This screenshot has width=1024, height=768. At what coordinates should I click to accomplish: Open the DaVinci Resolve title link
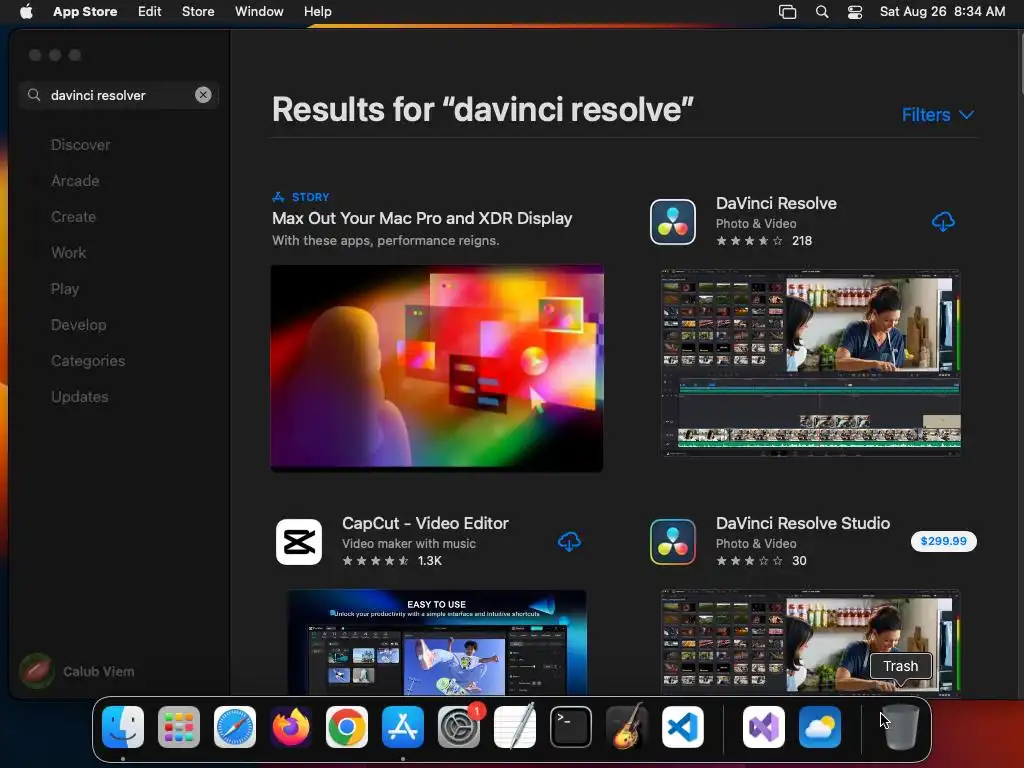[x=776, y=203]
